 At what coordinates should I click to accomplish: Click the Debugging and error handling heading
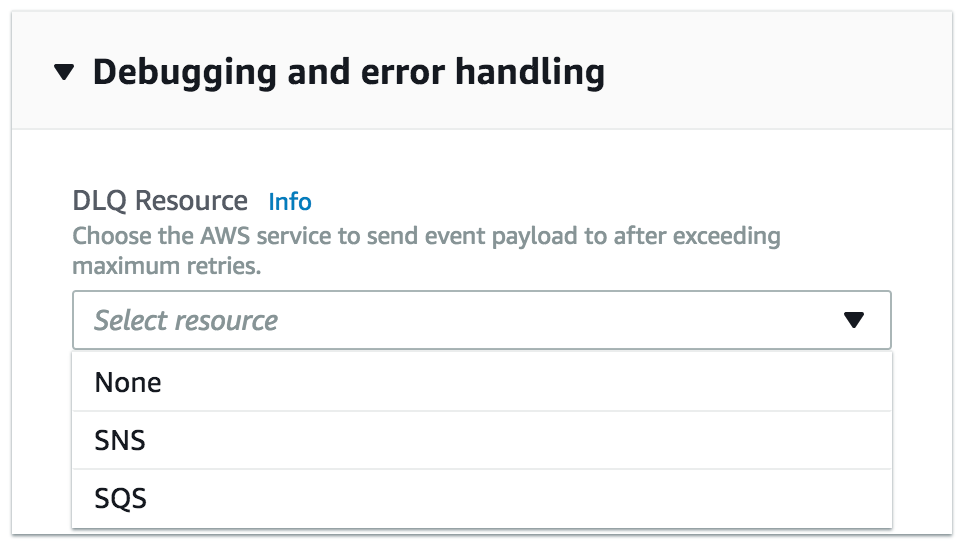tap(348, 73)
